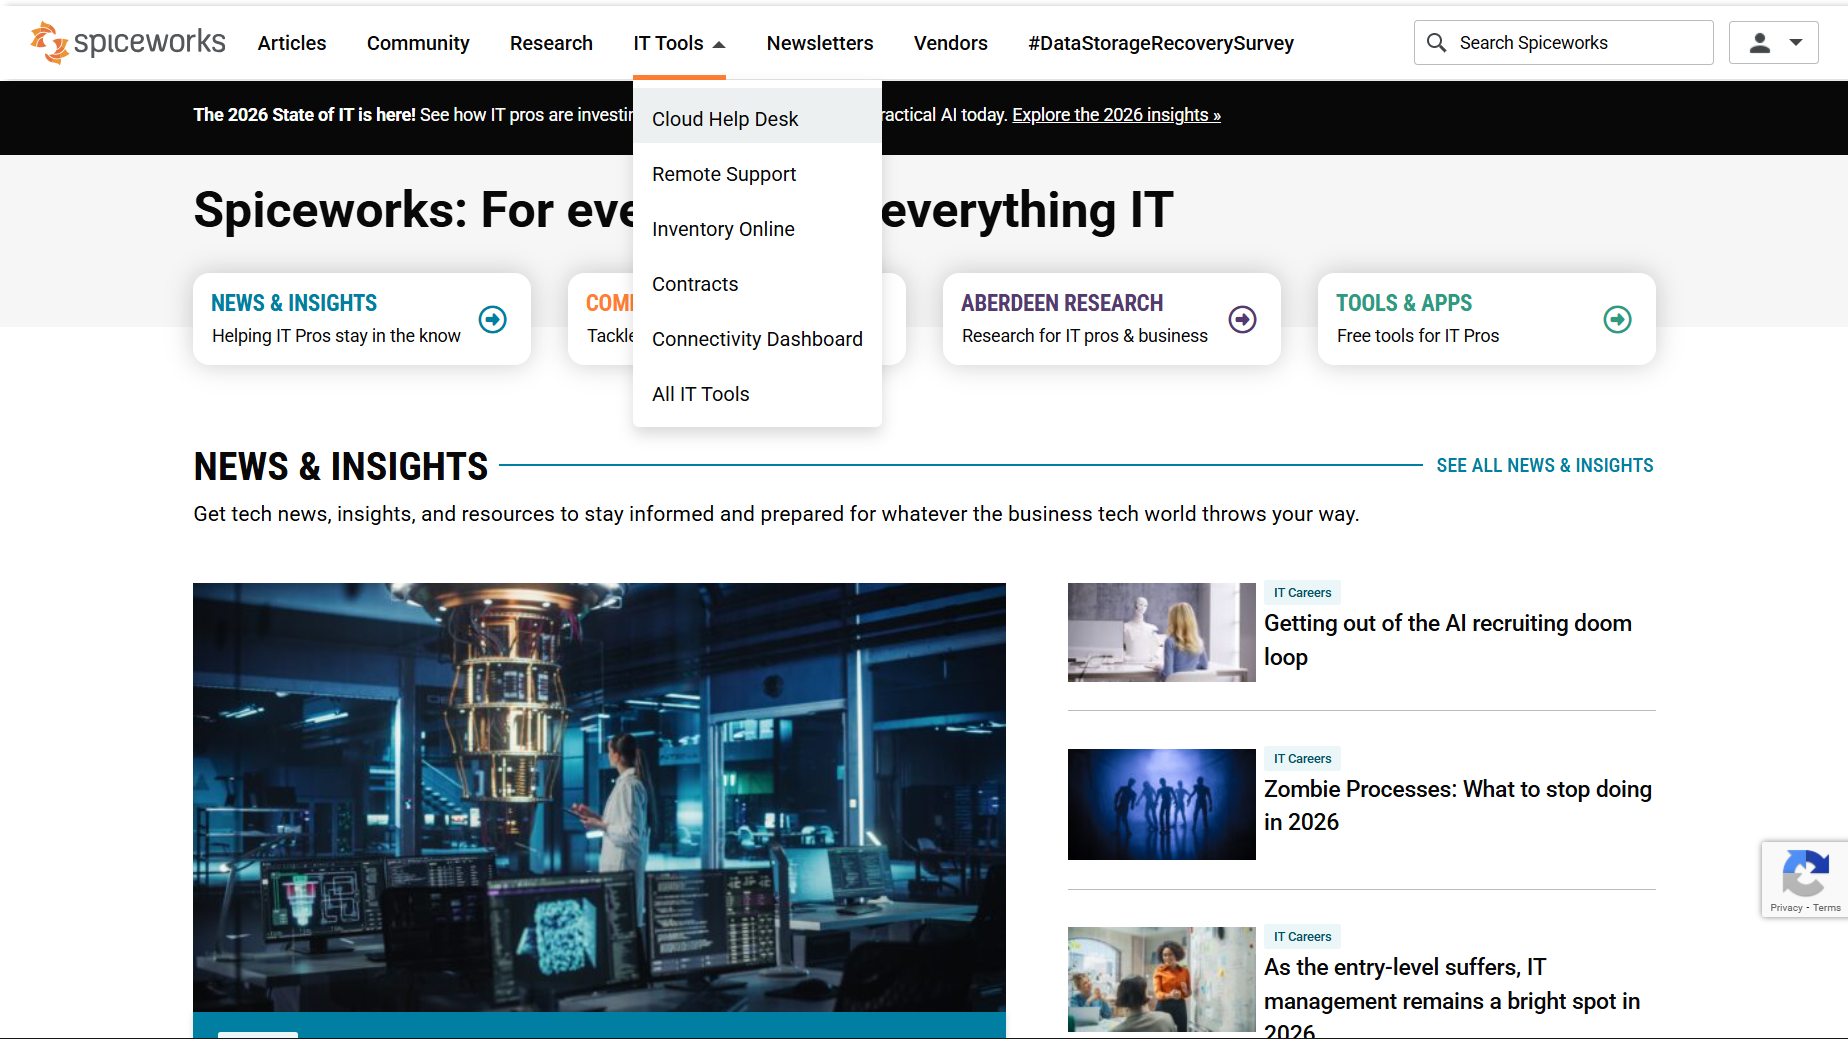Click the News & Insights arrow icon
The width and height of the screenshot is (1848, 1039).
click(x=492, y=319)
